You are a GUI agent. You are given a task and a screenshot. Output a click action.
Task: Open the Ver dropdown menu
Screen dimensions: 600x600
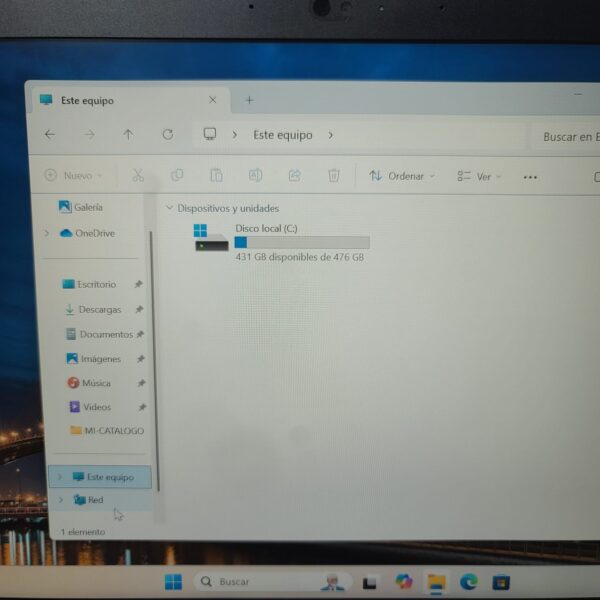tap(479, 176)
